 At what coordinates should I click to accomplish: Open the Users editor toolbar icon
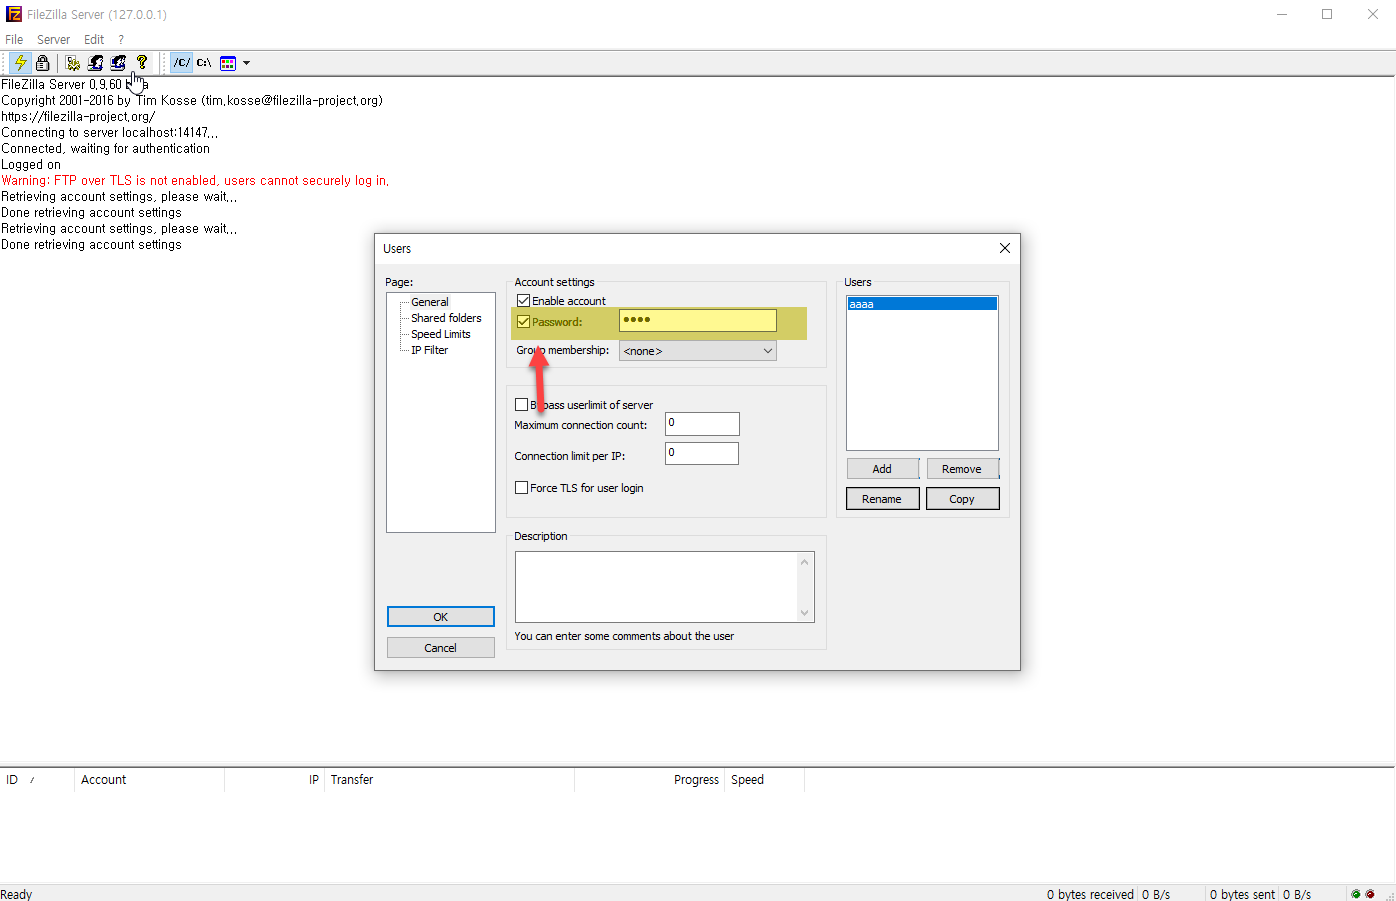(x=96, y=62)
